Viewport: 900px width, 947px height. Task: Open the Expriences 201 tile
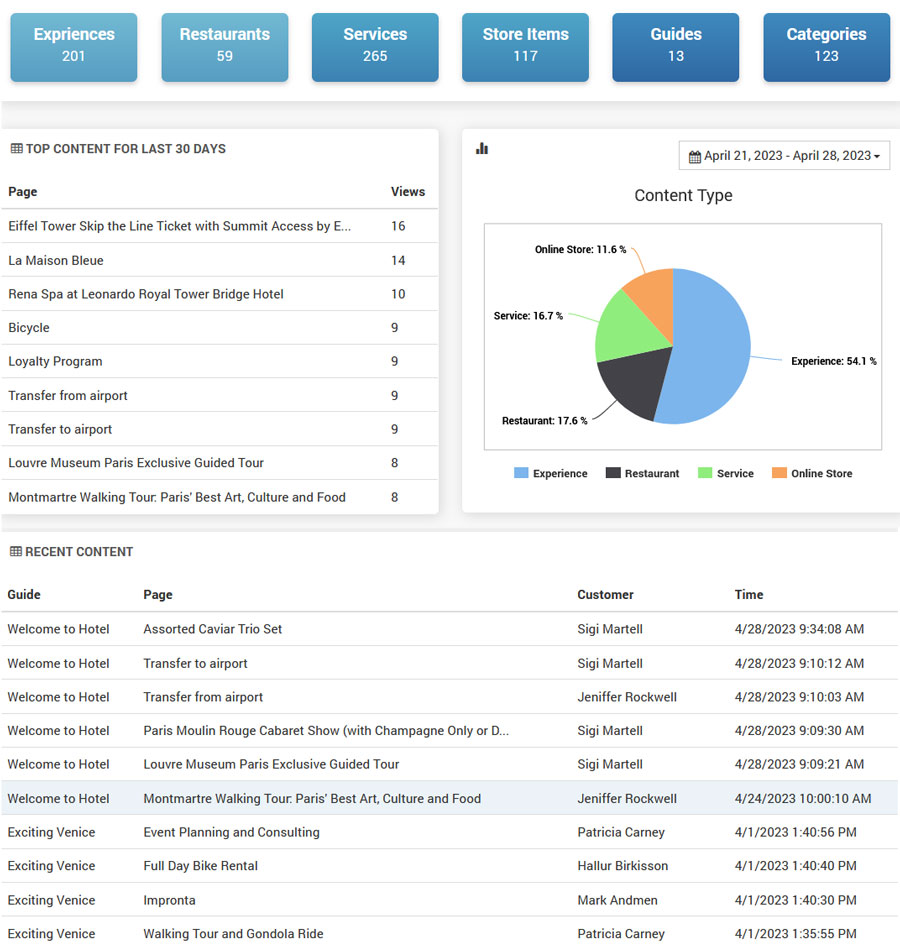coord(74,46)
